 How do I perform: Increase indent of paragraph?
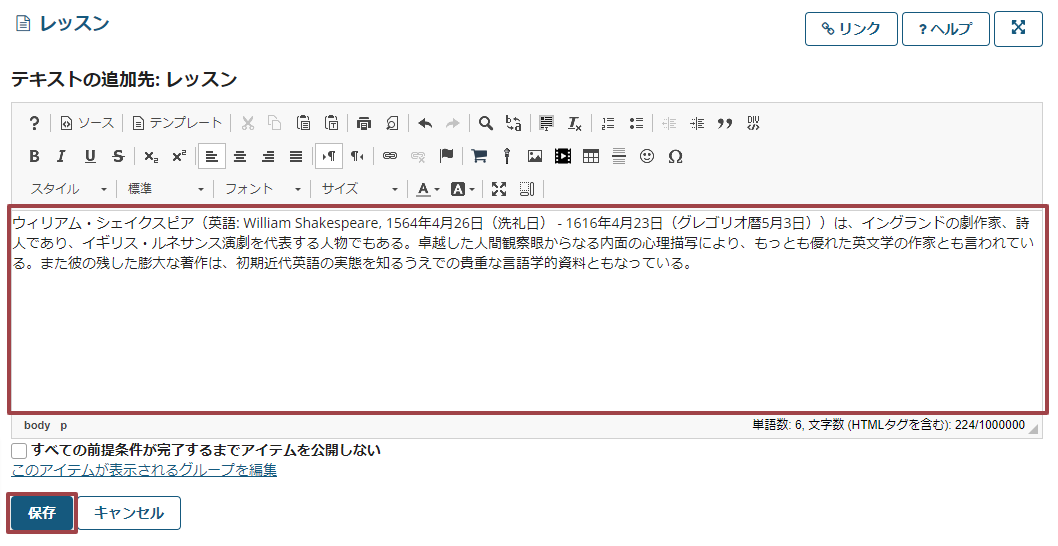click(x=697, y=123)
